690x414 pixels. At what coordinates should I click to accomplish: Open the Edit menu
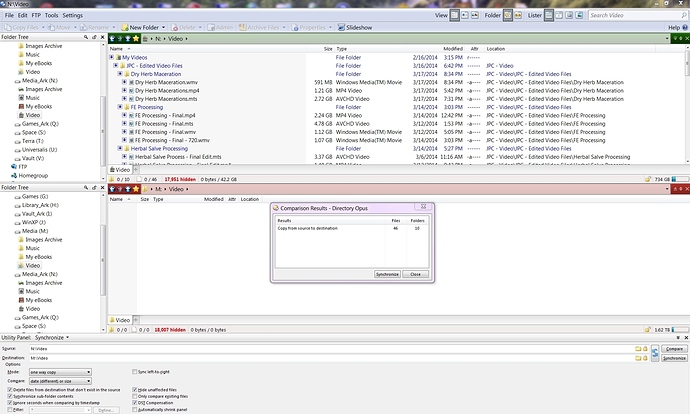(22, 15)
